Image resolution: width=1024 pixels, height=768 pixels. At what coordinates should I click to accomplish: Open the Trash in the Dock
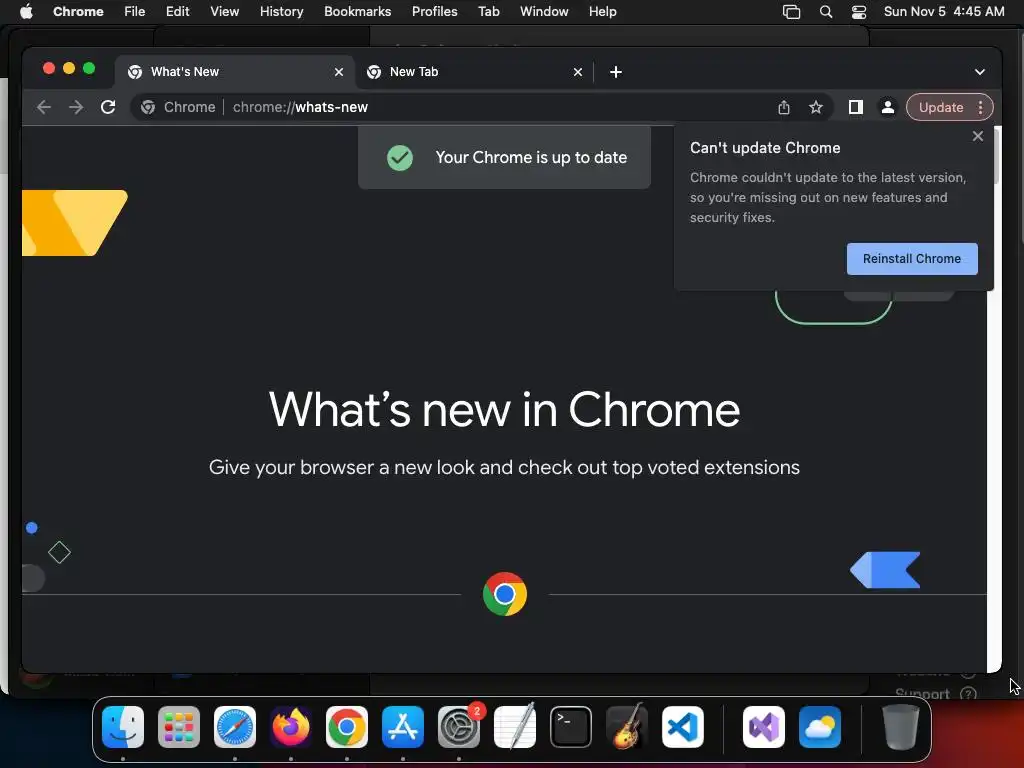[x=901, y=727]
